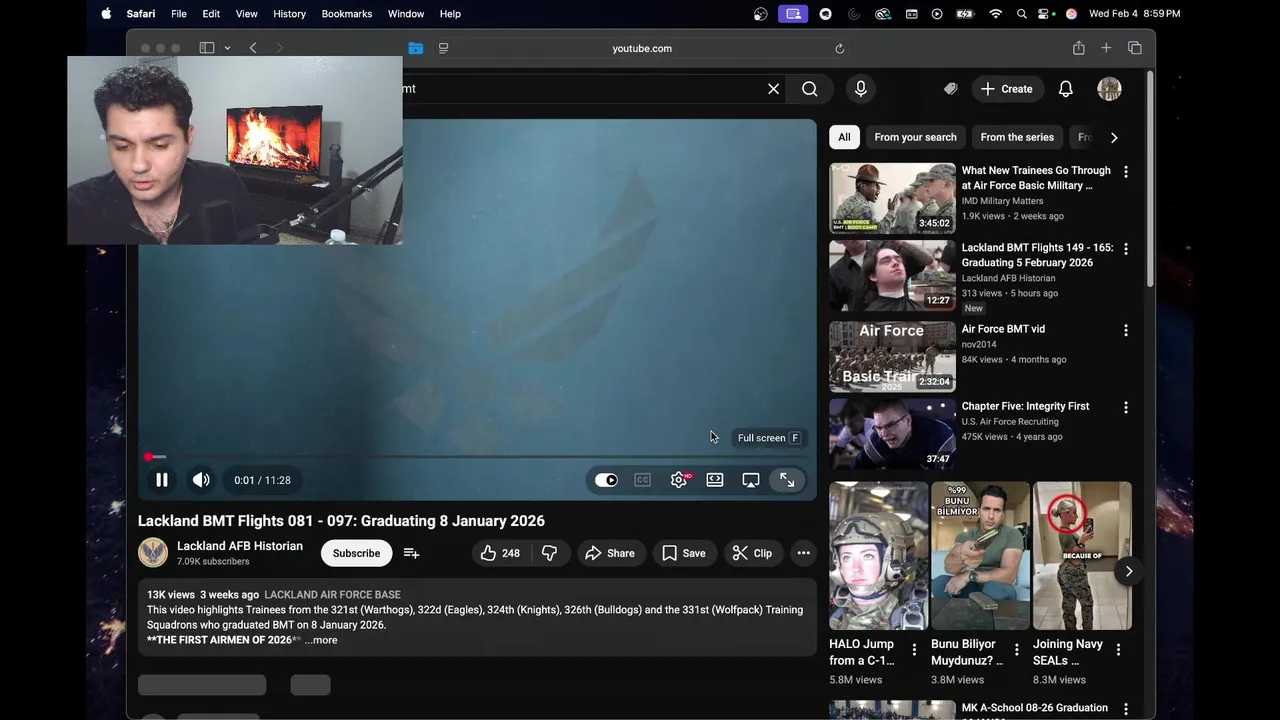Save the video to playlist
Viewport: 1280px width, 720px height.
pyautogui.click(x=684, y=553)
